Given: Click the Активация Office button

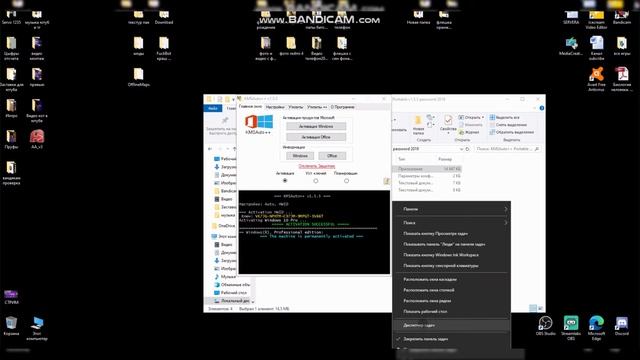Looking at the screenshot, I should [316, 137].
